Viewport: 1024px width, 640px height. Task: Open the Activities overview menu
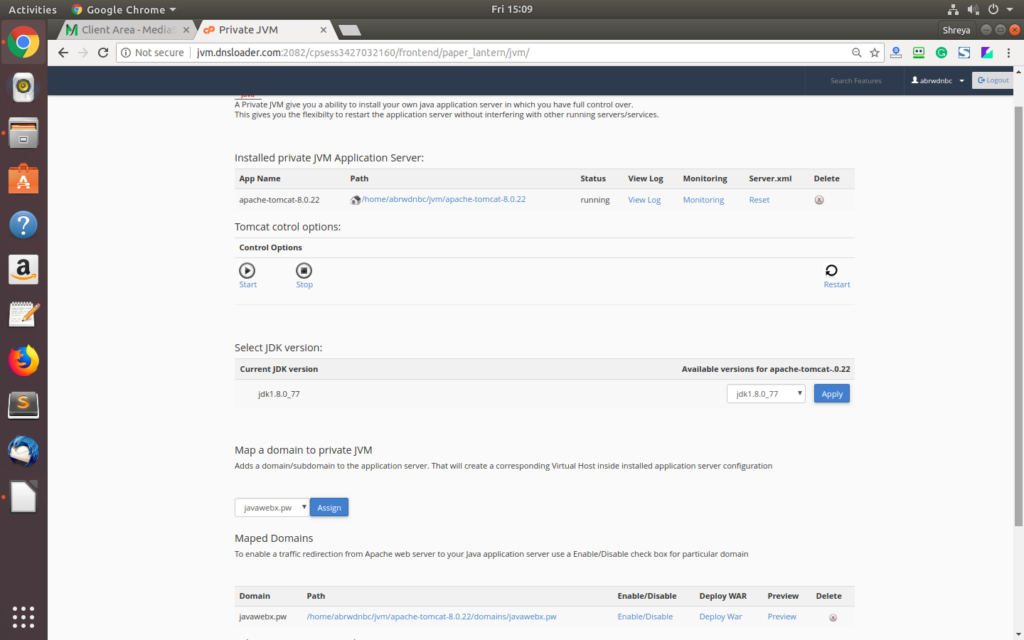click(33, 9)
